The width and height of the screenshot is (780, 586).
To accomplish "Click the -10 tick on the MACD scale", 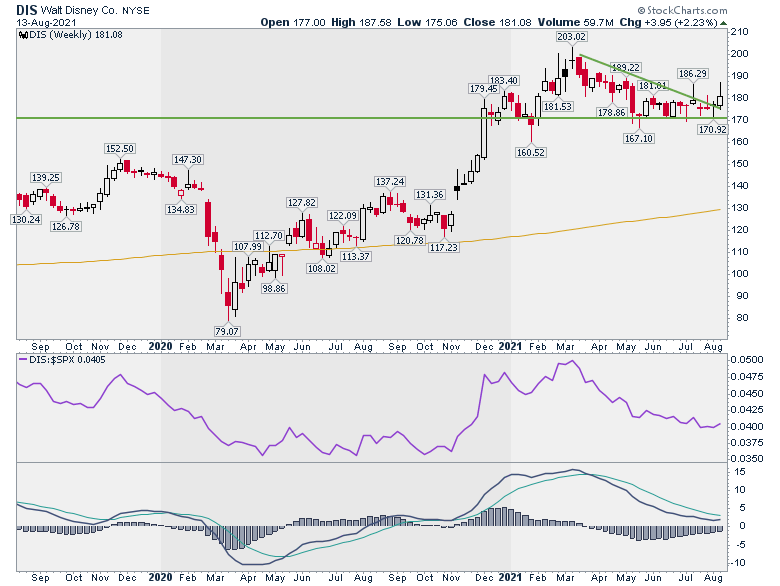I will click(738, 563).
